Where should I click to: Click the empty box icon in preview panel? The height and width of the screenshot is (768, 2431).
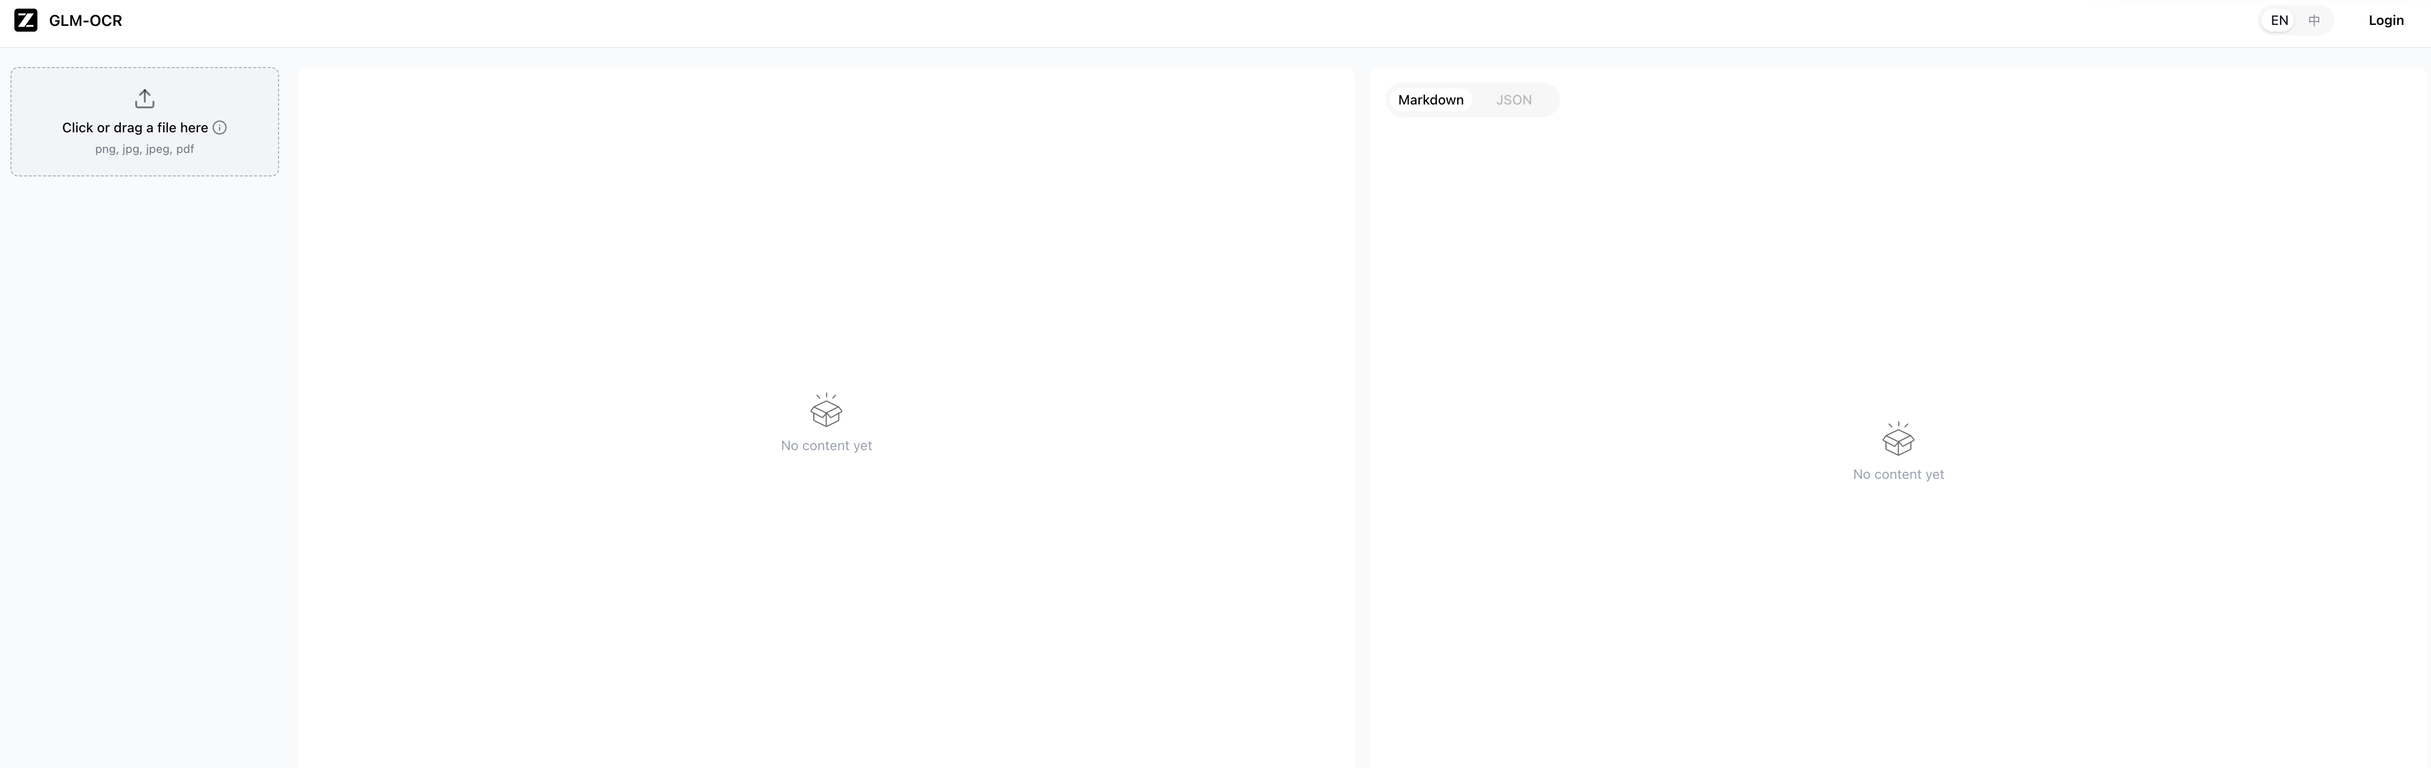(x=826, y=410)
